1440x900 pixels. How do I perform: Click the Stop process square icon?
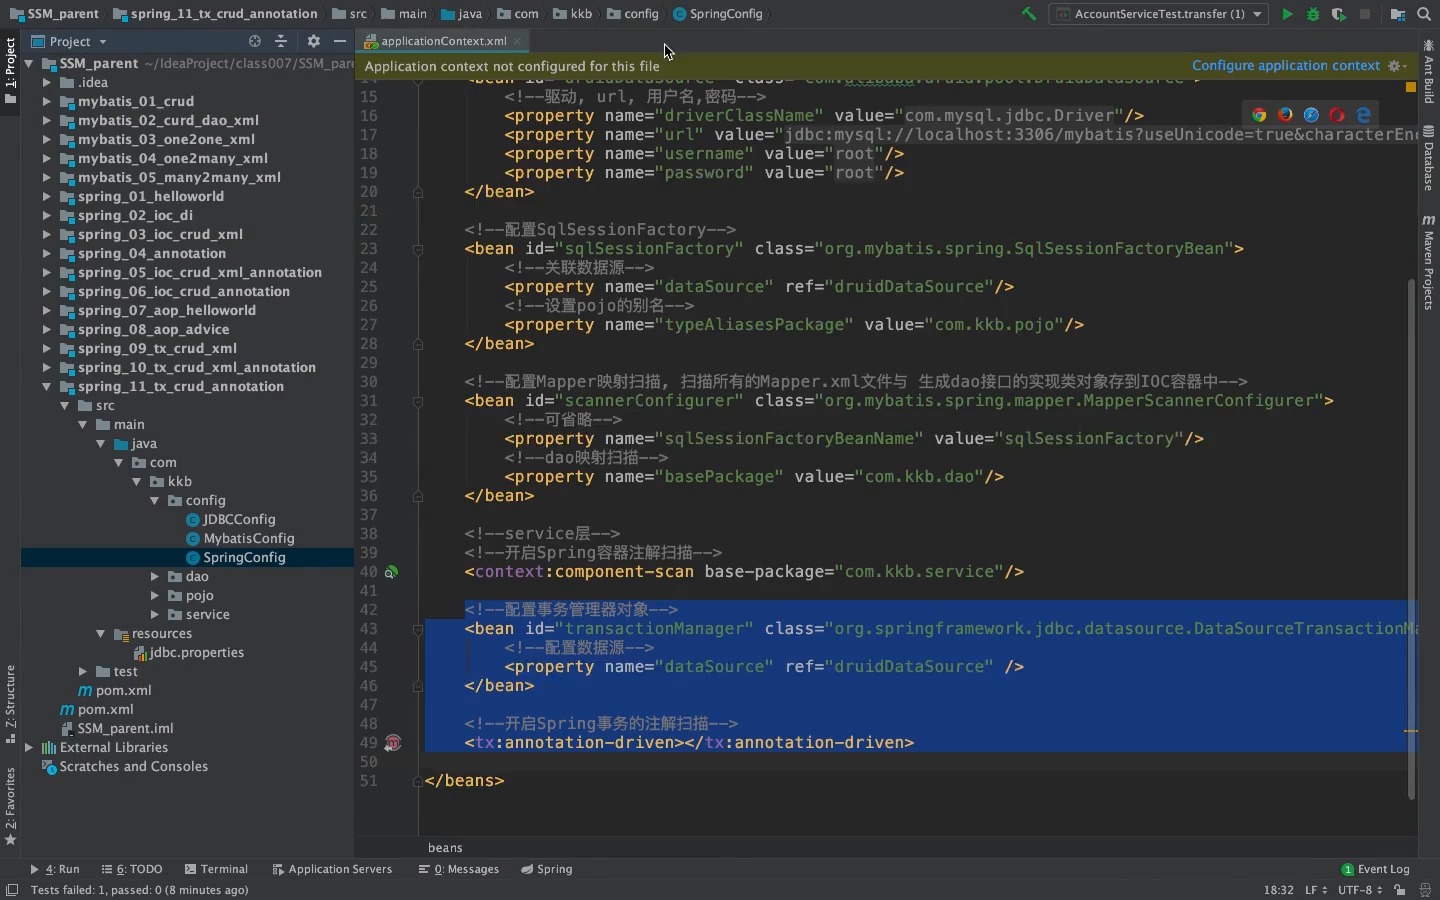tap(1365, 14)
